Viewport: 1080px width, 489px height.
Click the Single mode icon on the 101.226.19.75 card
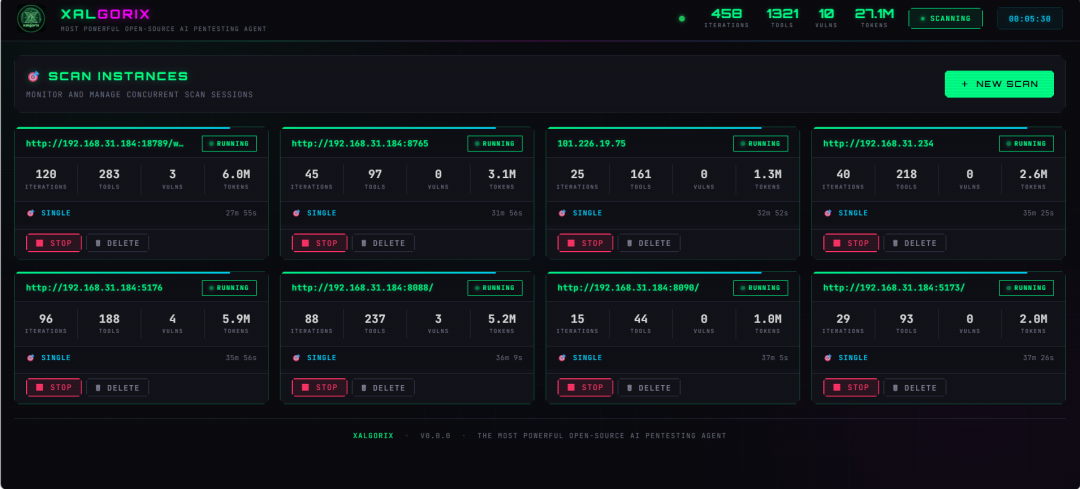point(562,214)
